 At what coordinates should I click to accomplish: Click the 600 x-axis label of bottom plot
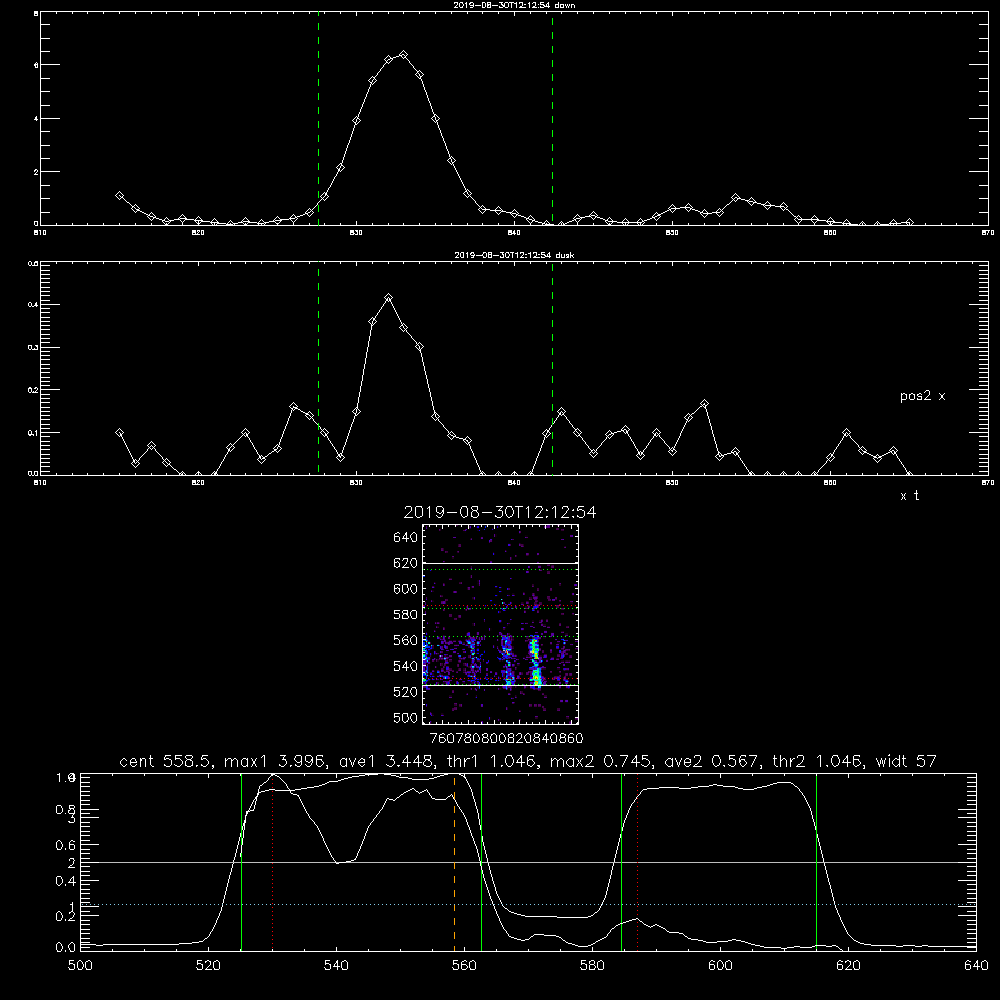[720, 966]
